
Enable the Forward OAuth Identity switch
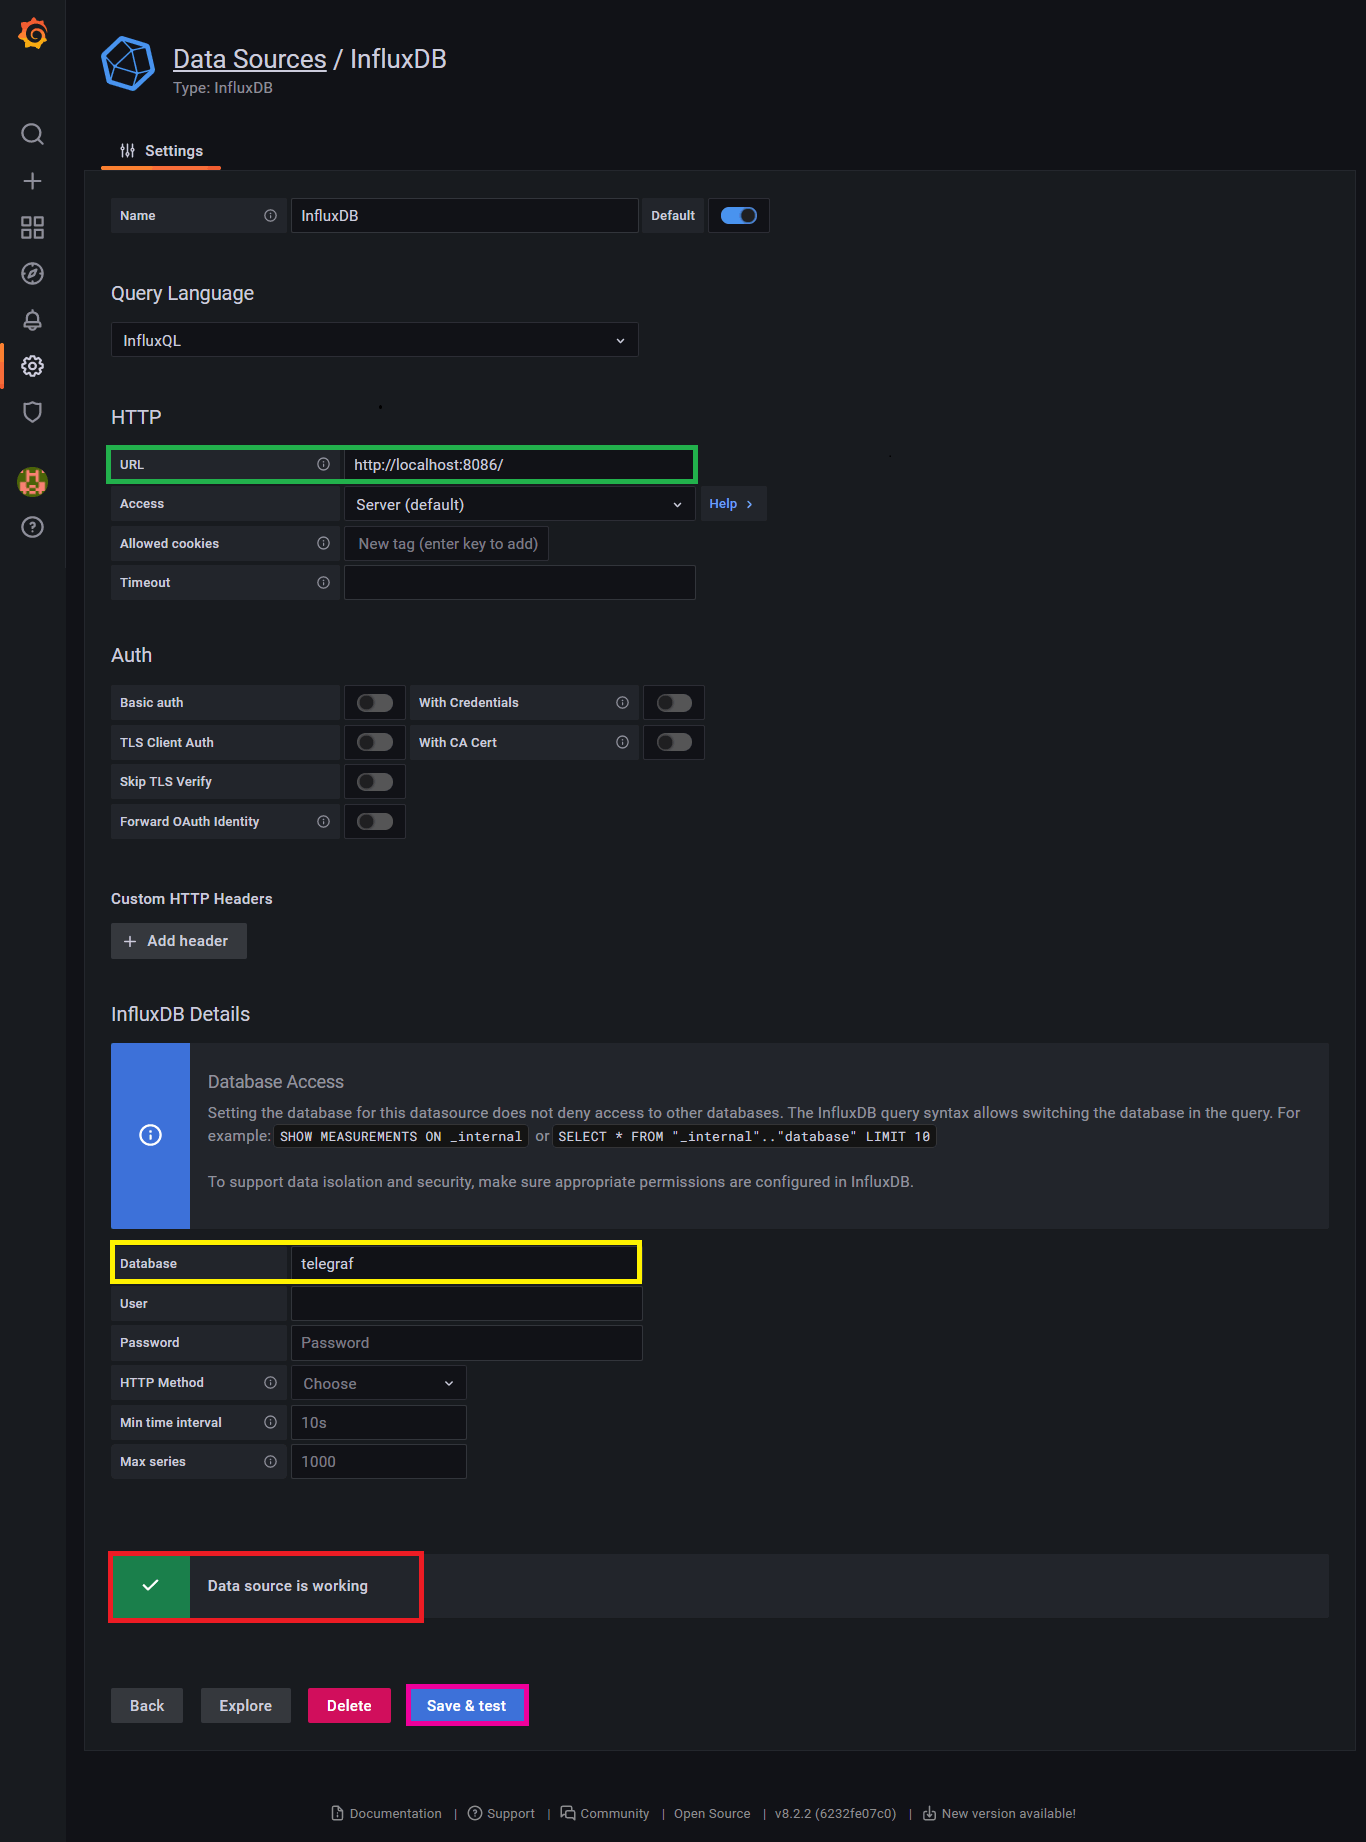click(x=375, y=822)
